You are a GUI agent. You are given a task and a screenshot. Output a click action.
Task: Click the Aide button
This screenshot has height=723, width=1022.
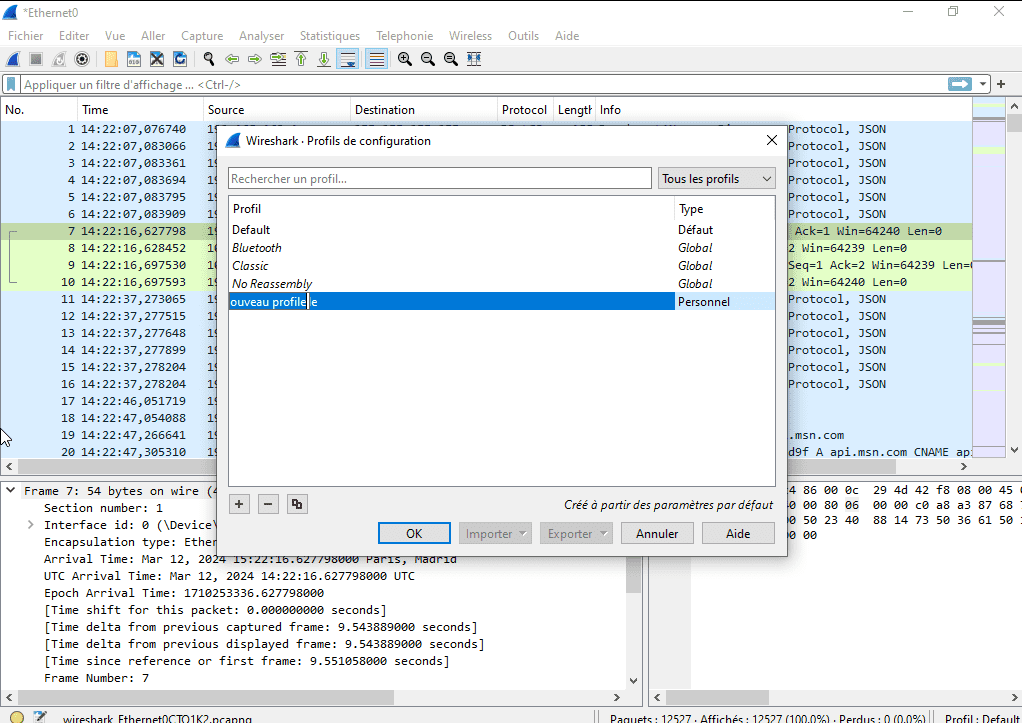click(x=738, y=533)
